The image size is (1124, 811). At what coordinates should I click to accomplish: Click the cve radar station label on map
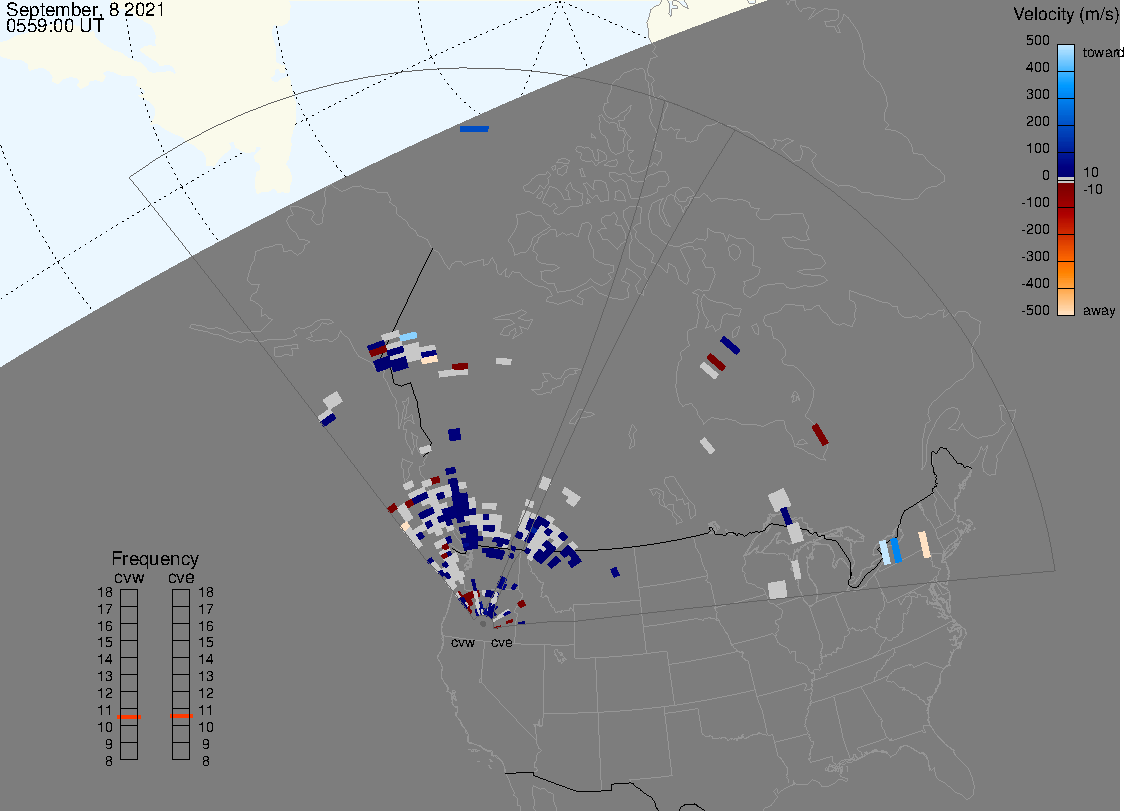click(501, 643)
